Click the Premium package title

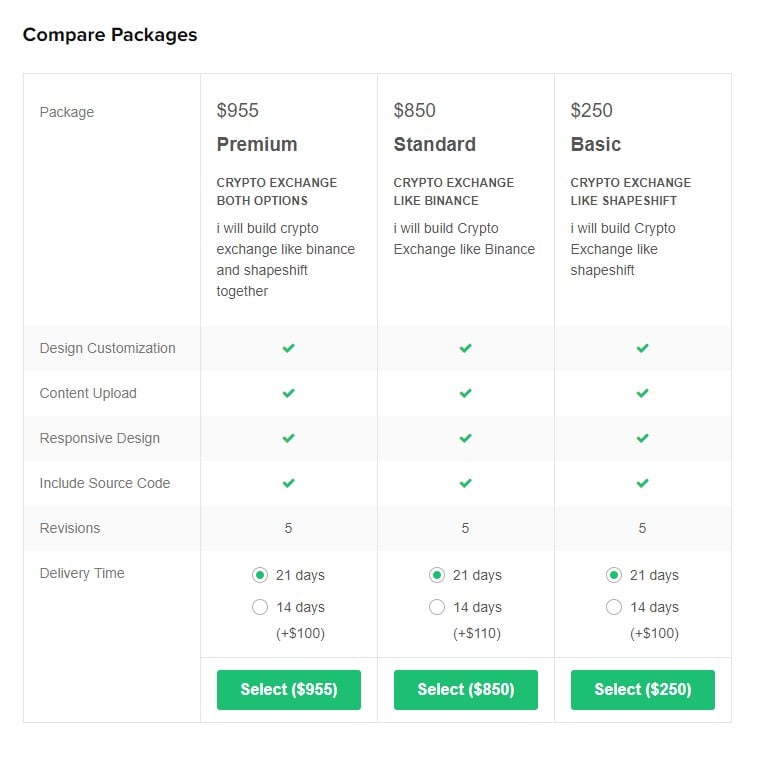point(257,144)
